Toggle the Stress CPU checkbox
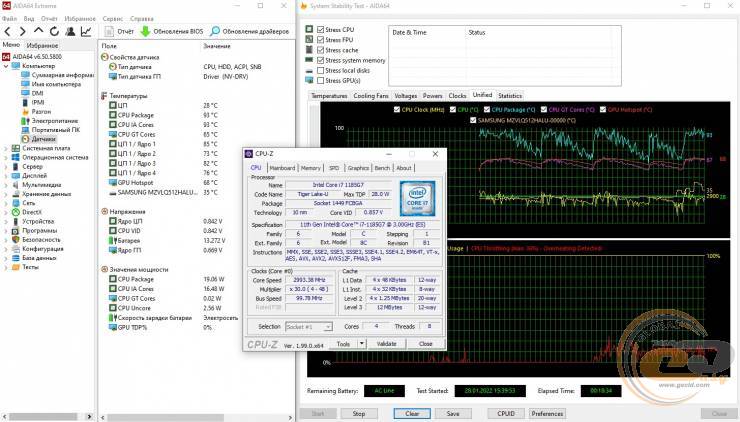This screenshot has height=422, width=740. [x=320, y=29]
